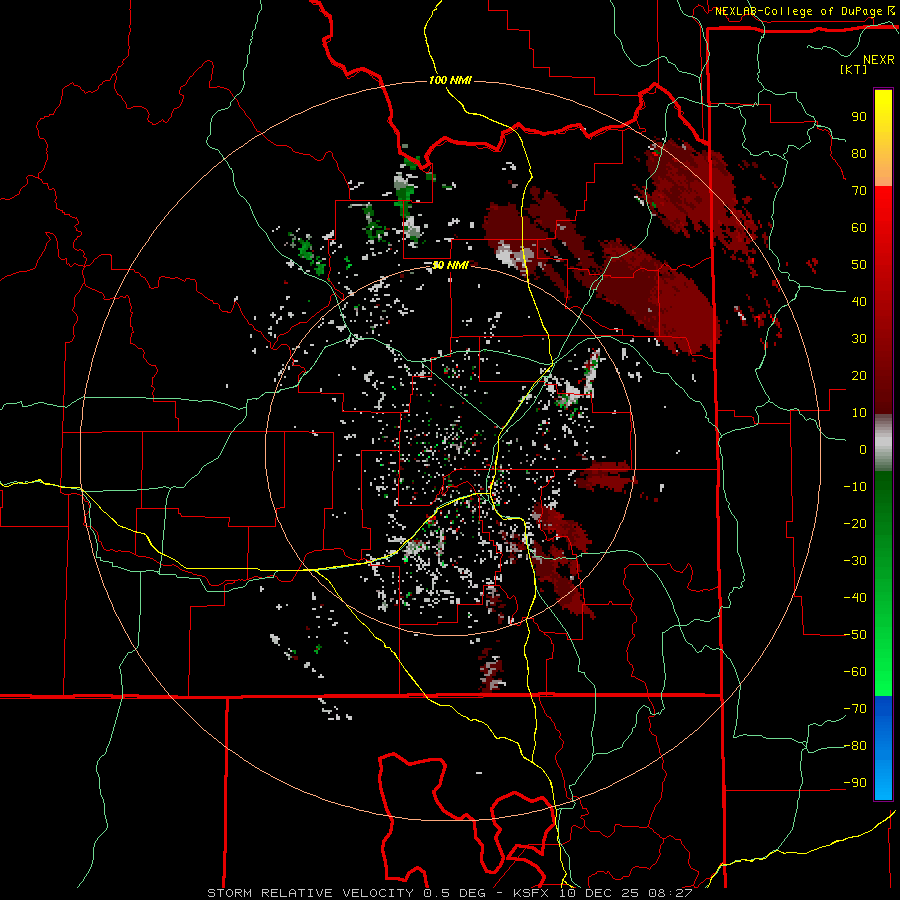Click the -30 value on velocity scale

tap(855, 561)
